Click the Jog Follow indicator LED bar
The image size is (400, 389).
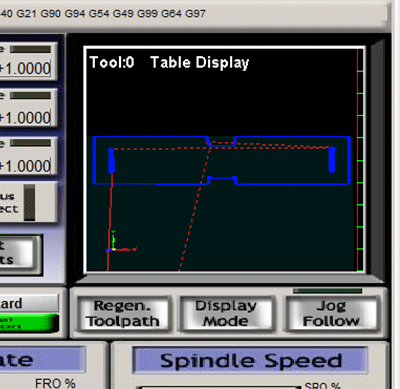pos(327,291)
